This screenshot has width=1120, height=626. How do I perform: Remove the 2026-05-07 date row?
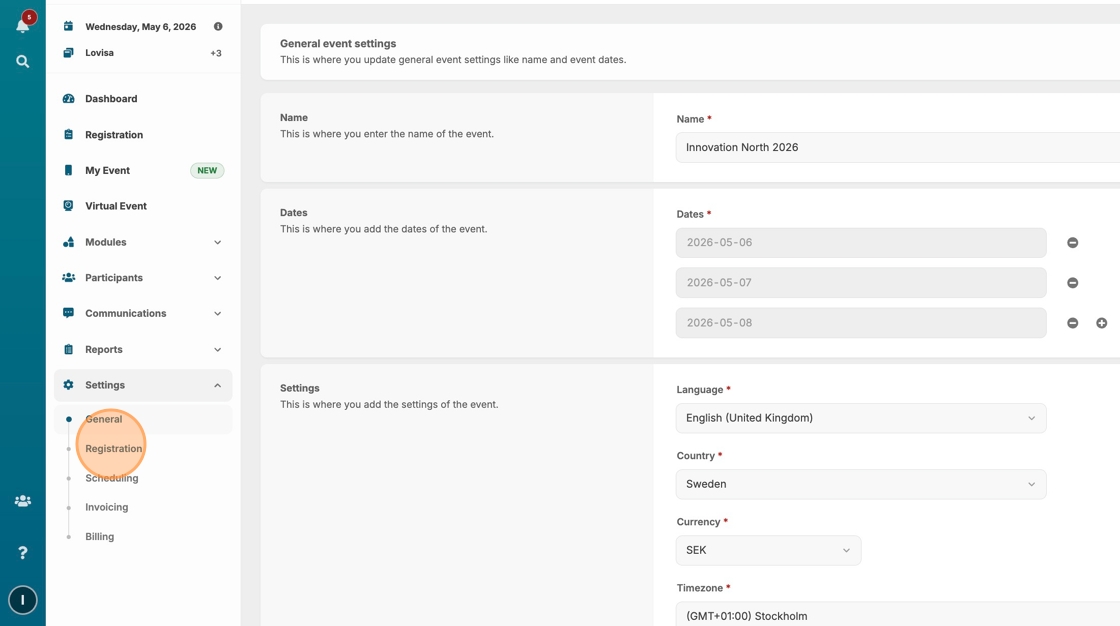1072,283
